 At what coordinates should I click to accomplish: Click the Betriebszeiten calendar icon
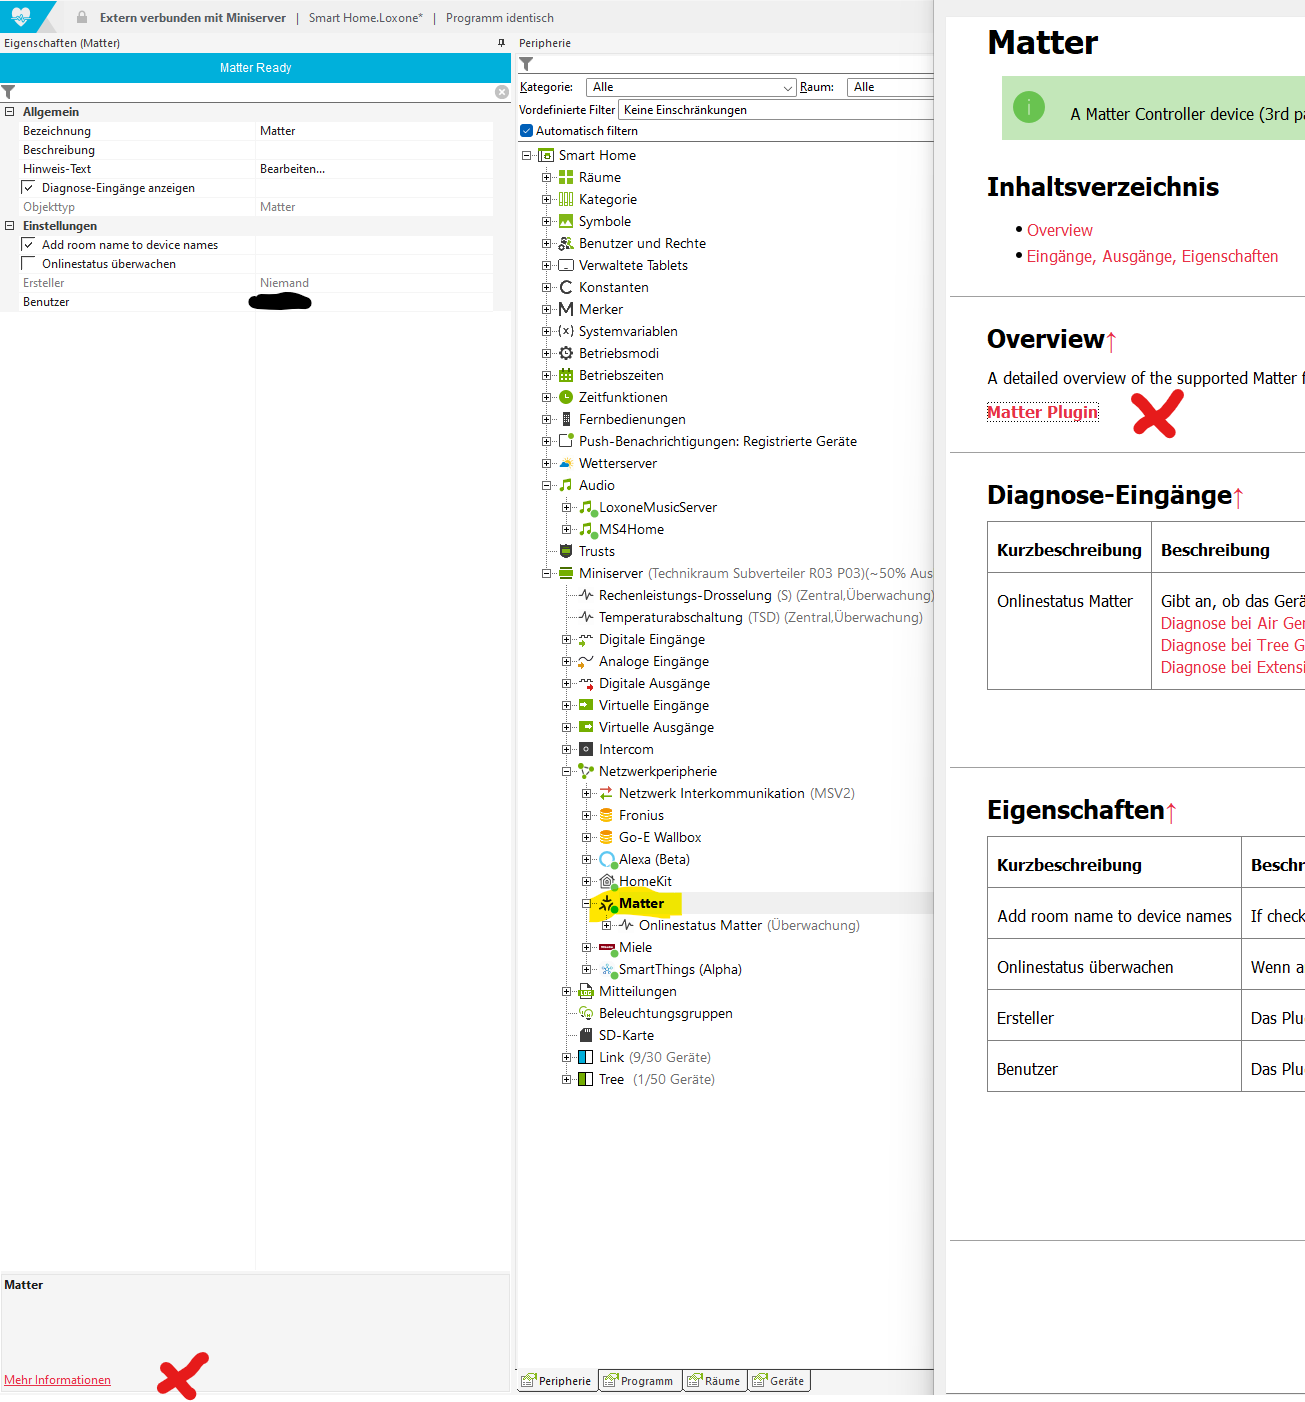pyautogui.click(x=566, y=375)
